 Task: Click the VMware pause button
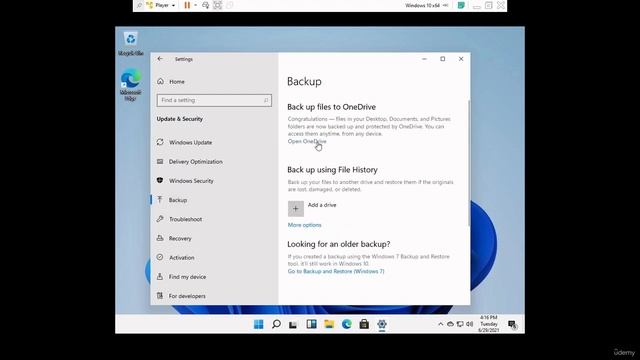[x=187, y=5]
